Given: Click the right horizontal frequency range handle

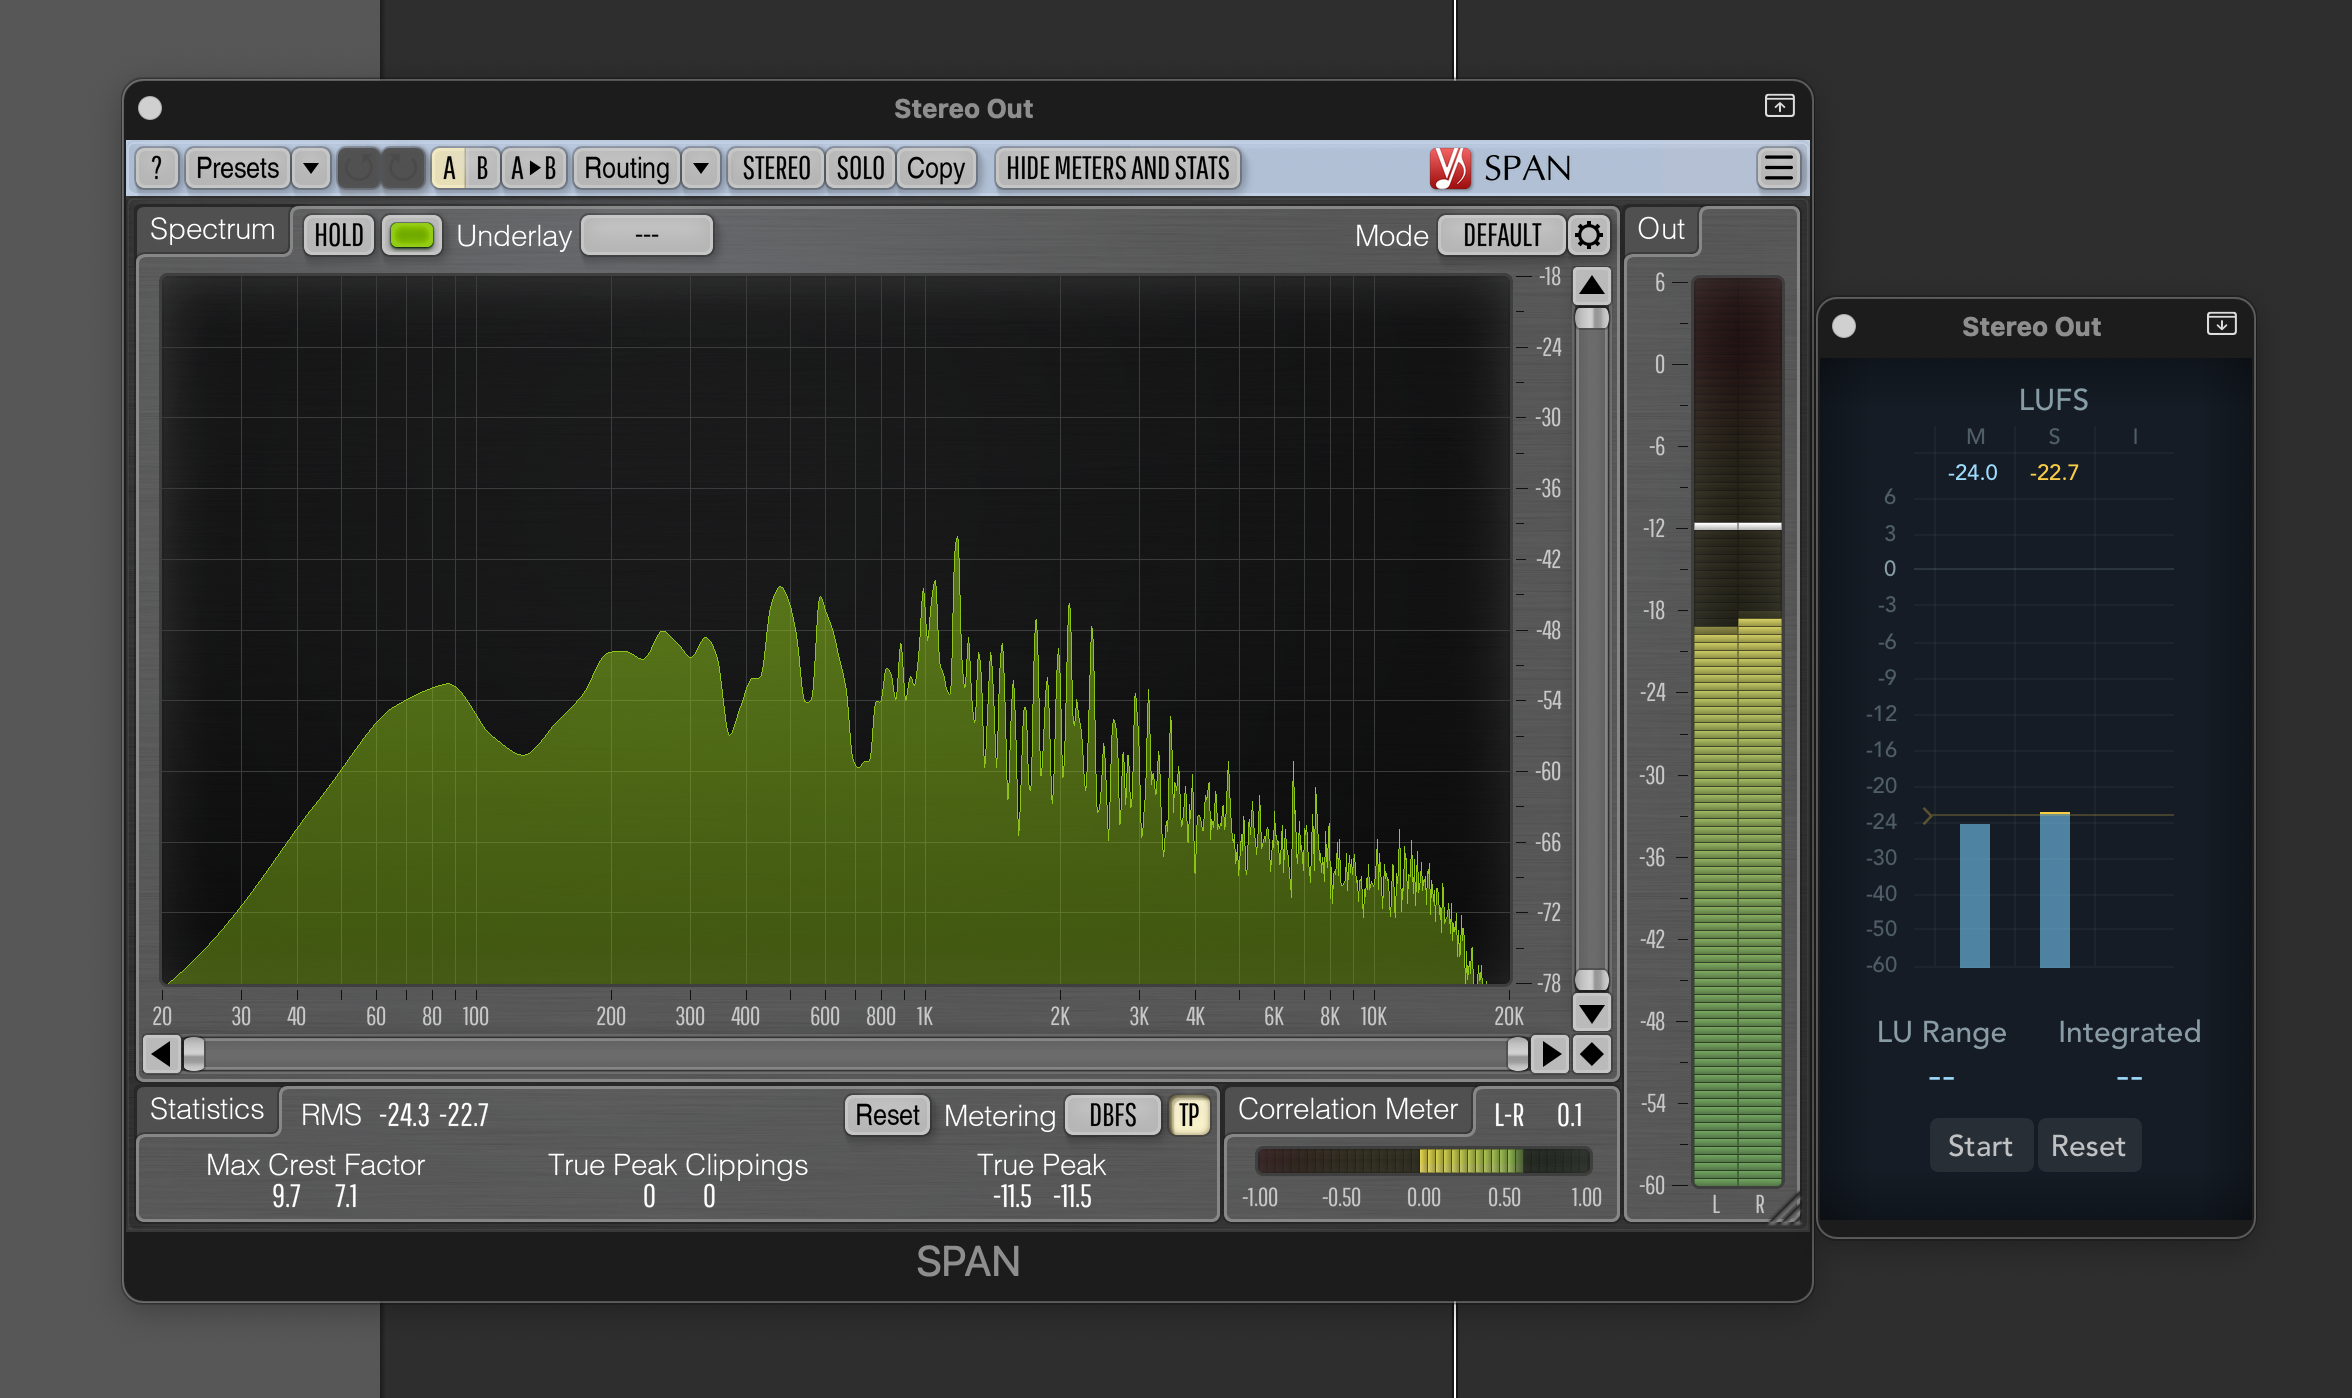Looking at the screenshot, I should pos(1517,1054).
